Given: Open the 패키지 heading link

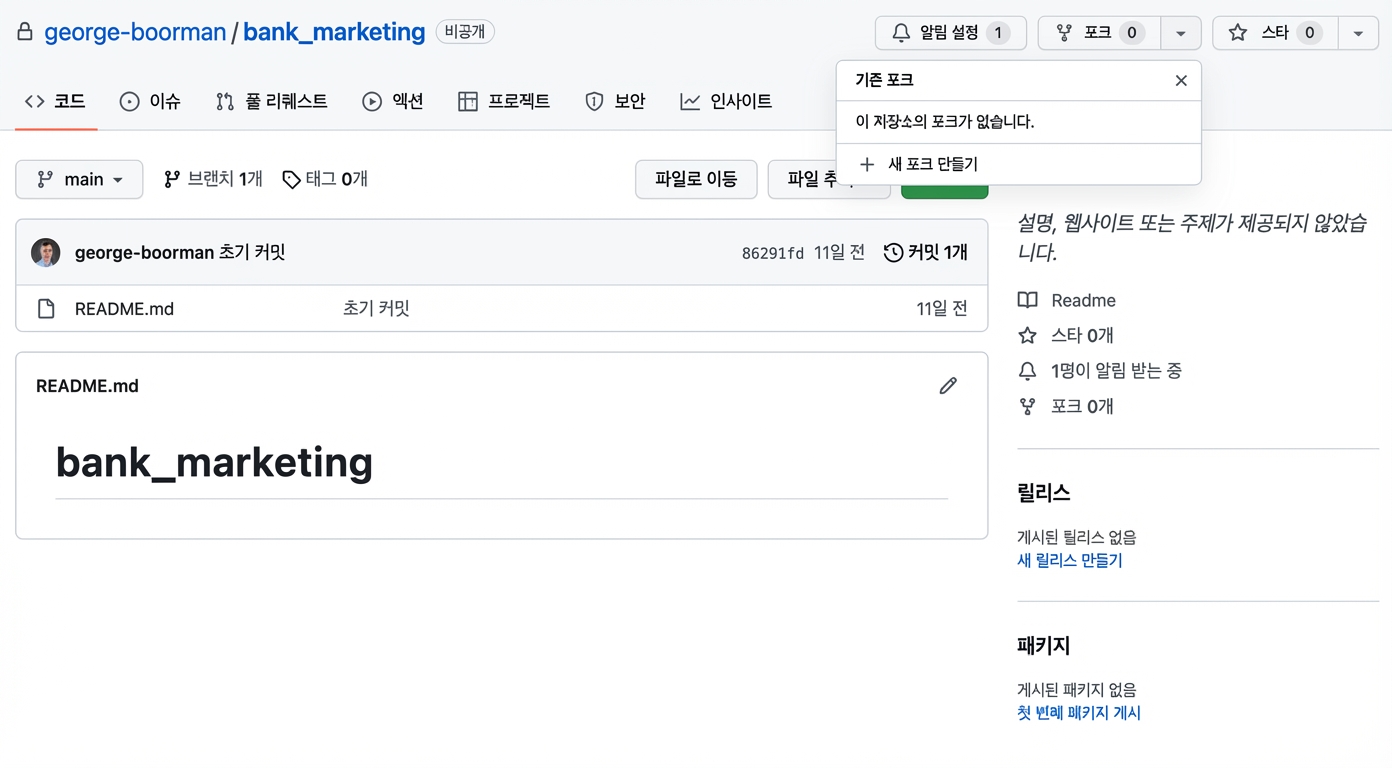Looking at the screenshot, I should point(1044,645).
